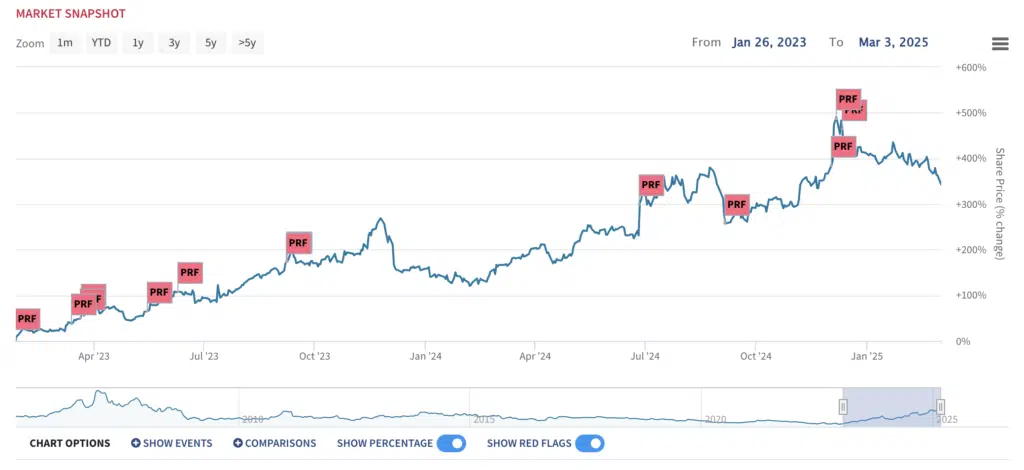Click the From date Jan 26, 2023
The height and width of the screenshot is (470, 1024).
[x=769, y=42]
